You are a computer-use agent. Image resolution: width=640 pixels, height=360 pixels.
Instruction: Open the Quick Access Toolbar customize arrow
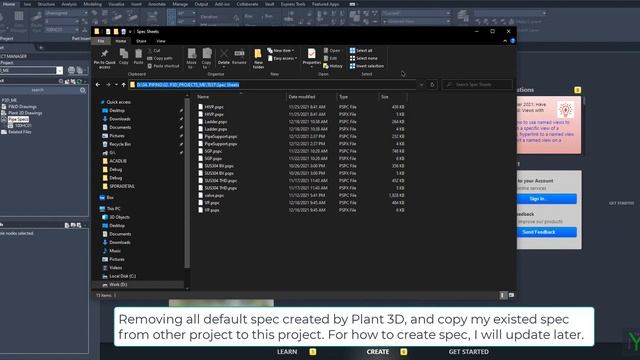coord(130,31)
